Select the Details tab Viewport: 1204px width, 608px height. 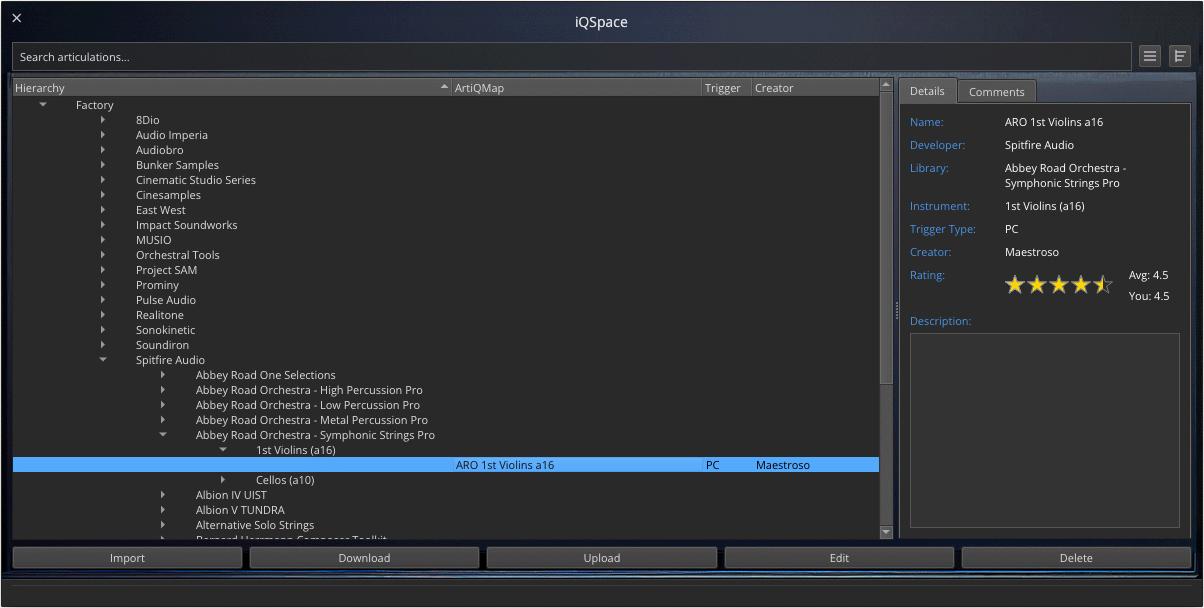point(928,91)
